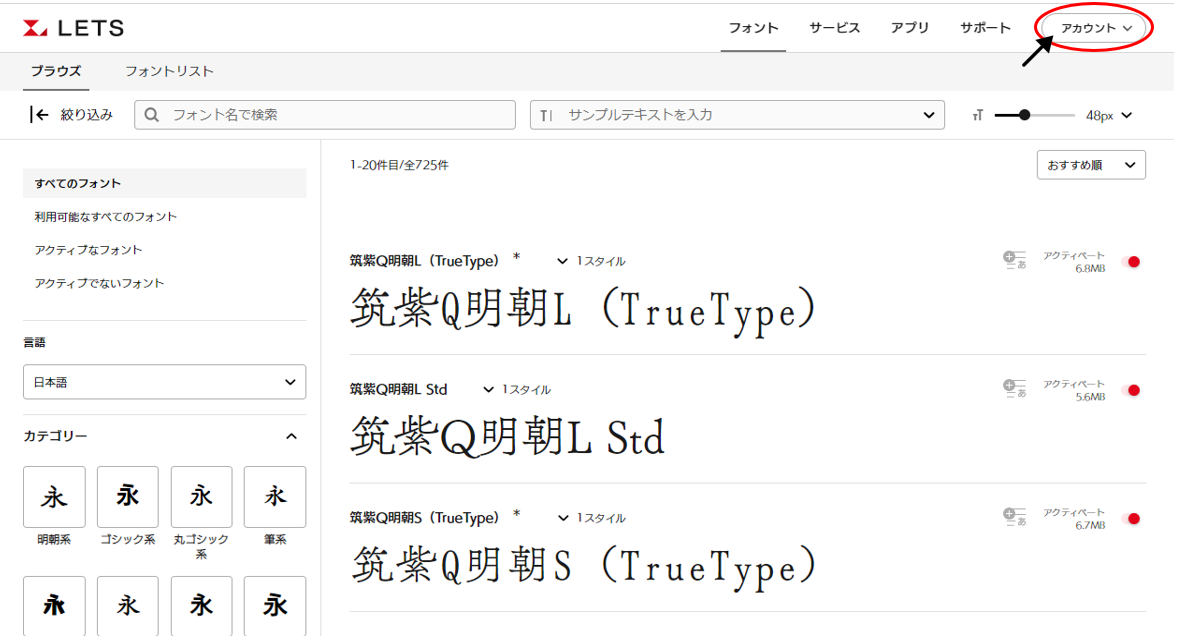Click the フォント名で検索 search field
The height and width of the screenshot is (636, 1179).
[325, 115]
